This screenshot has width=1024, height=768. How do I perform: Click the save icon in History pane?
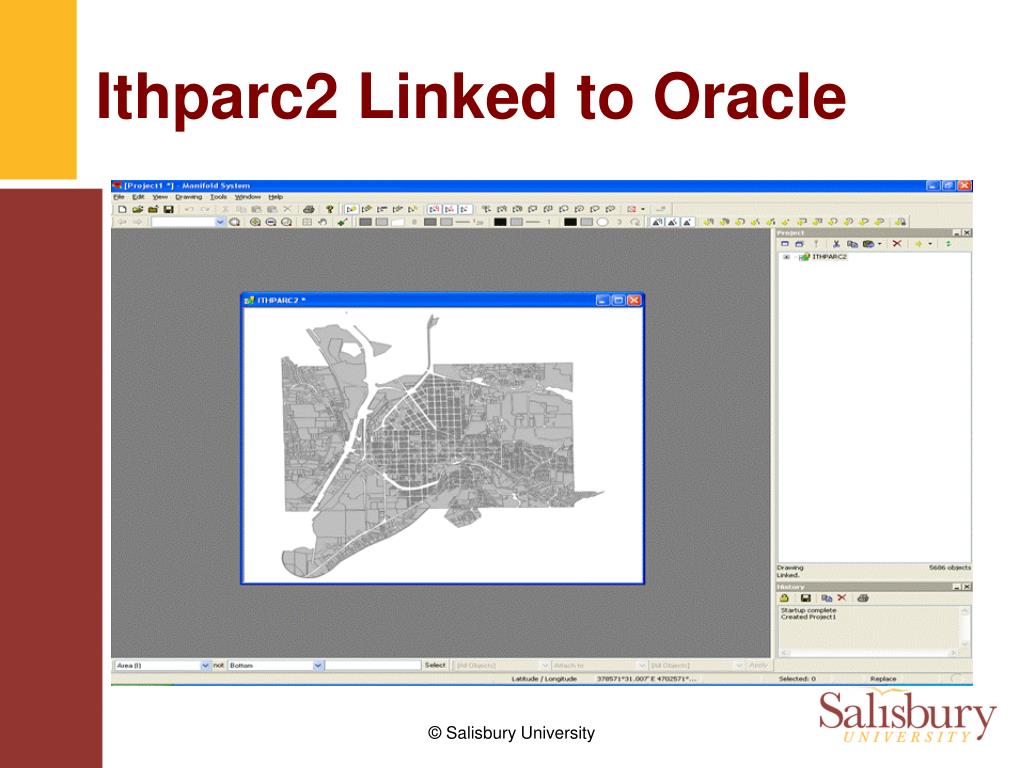coord(805,598)
